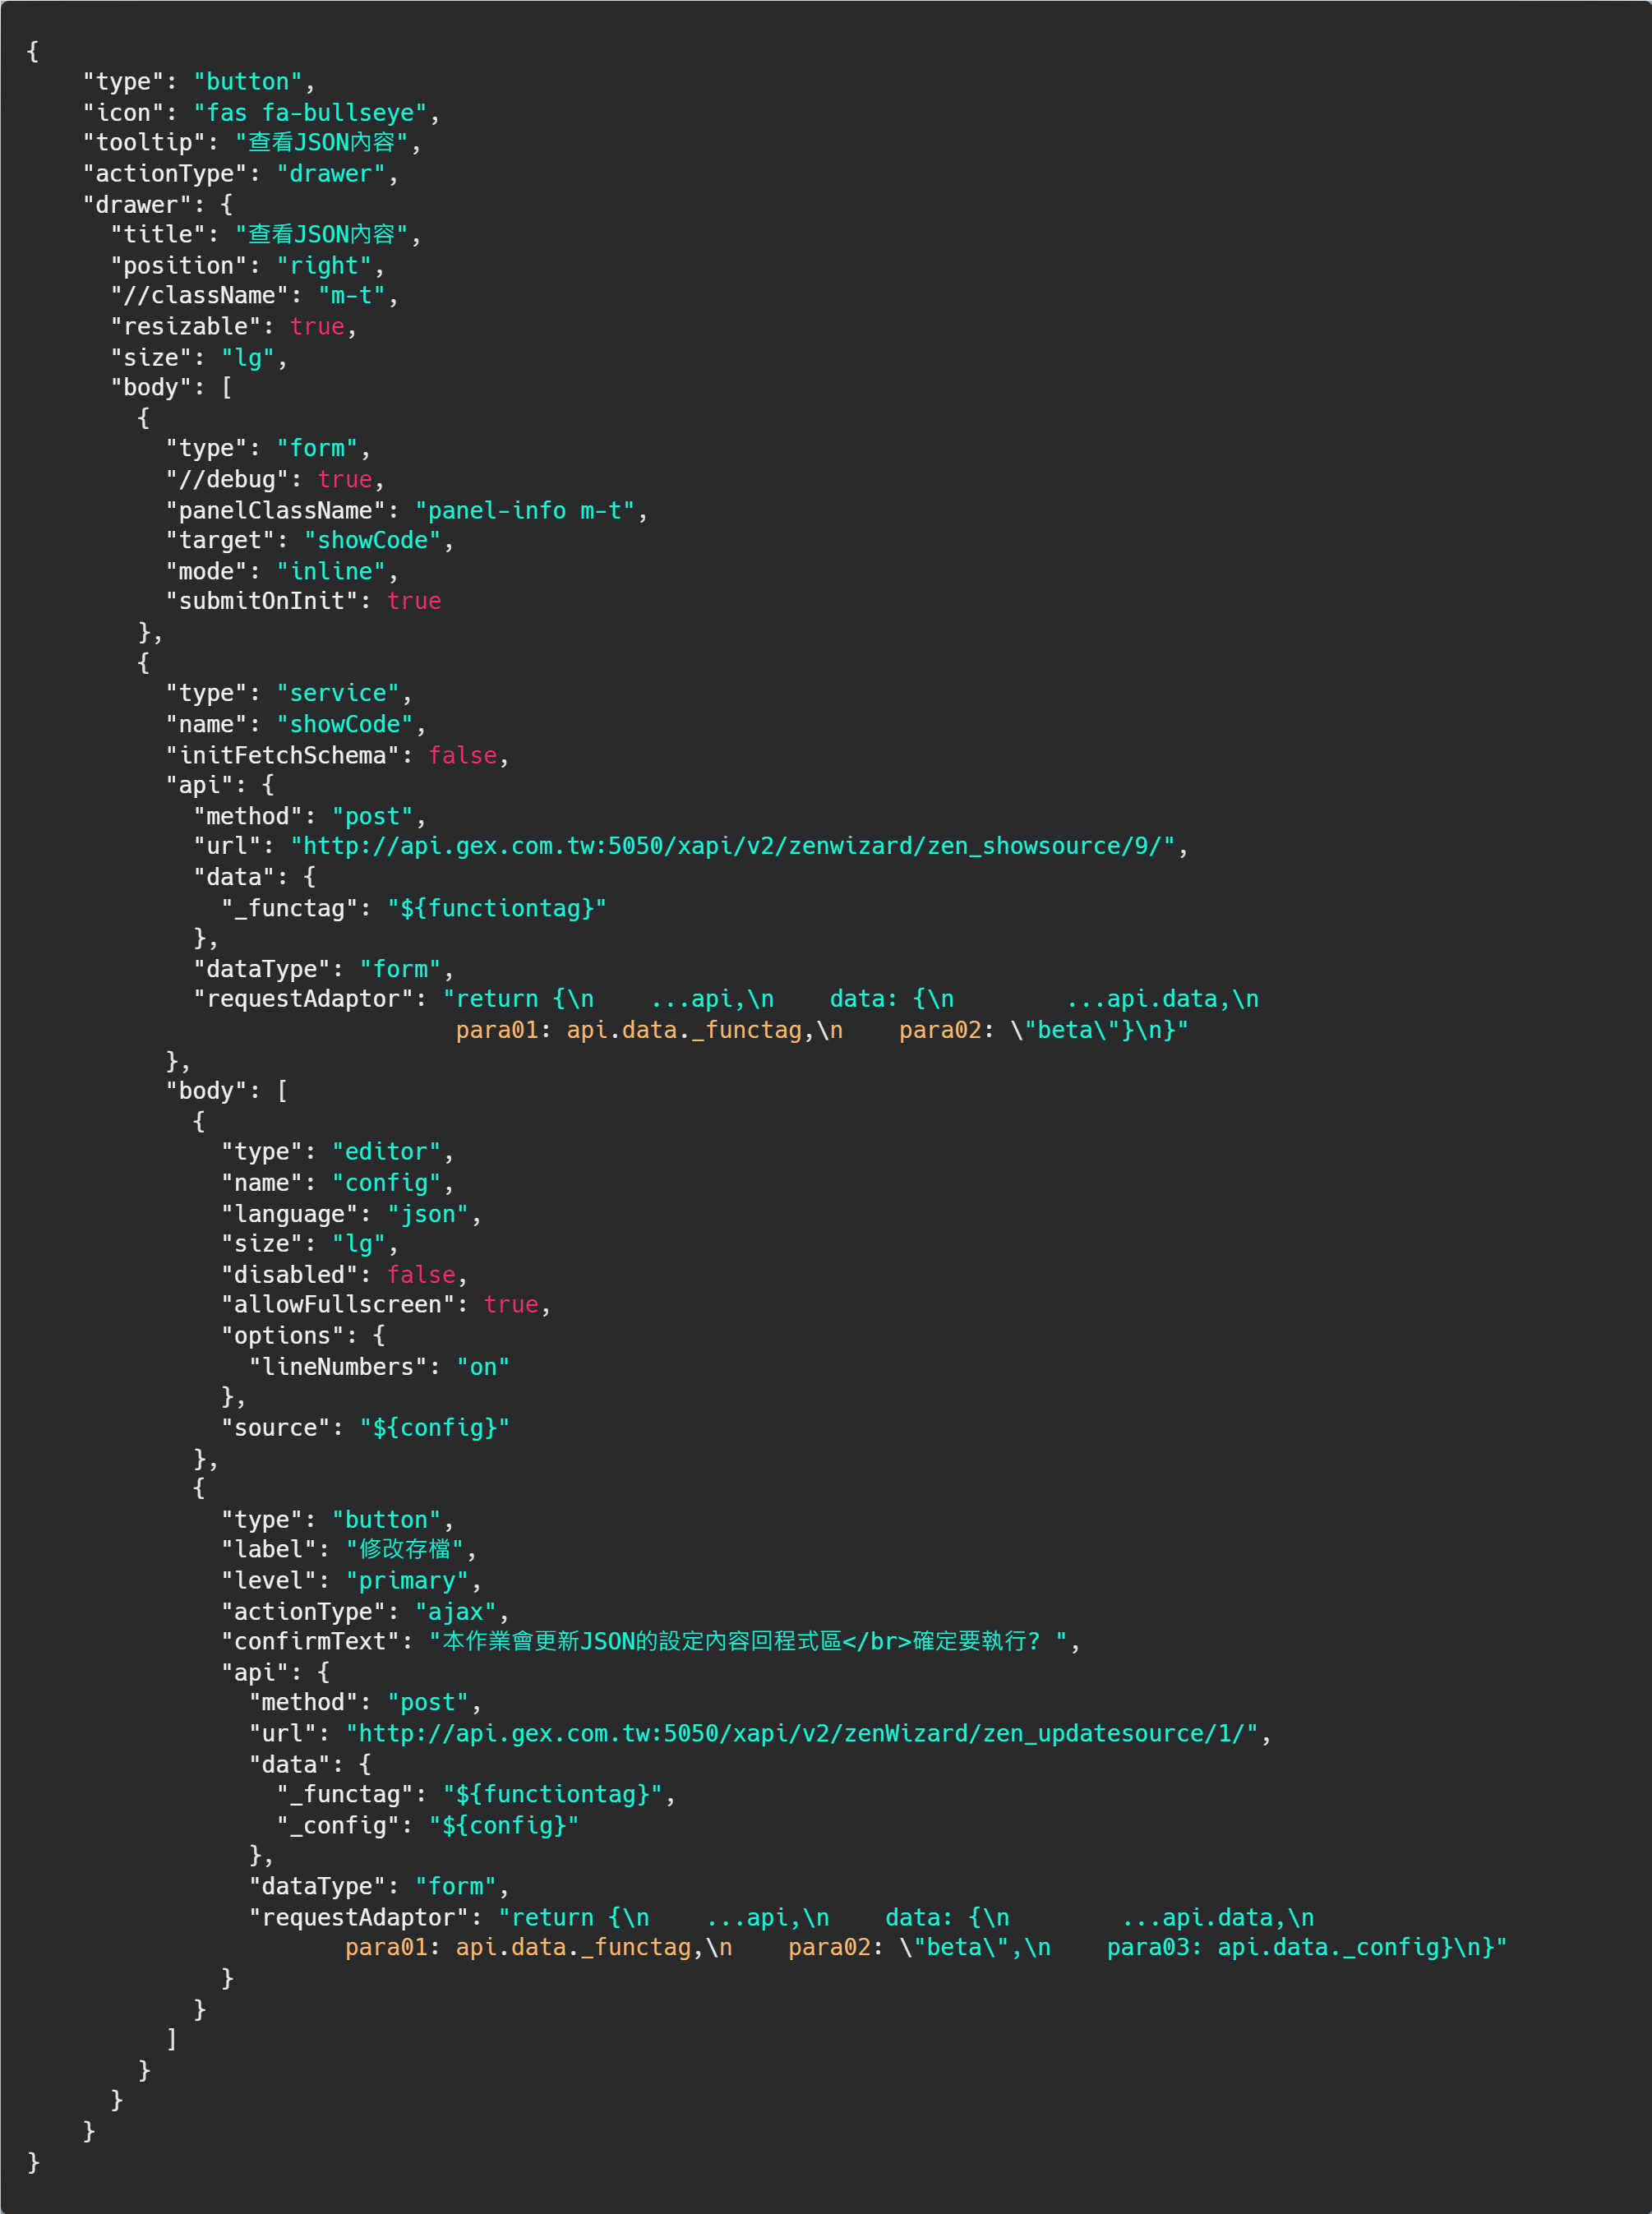Image resolution: width=1652 pixels, height=2214 pixels.
Task: Select the "primary" level value
Action: click(x=406, y=1580)
